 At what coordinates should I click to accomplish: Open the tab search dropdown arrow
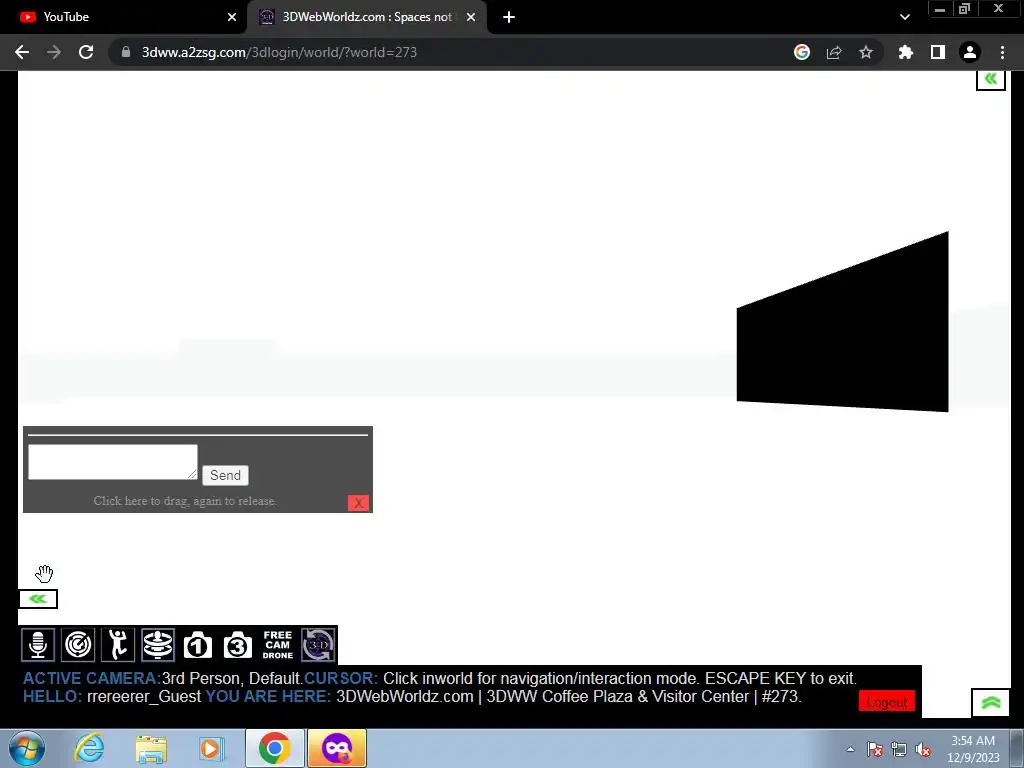(904, 17)
